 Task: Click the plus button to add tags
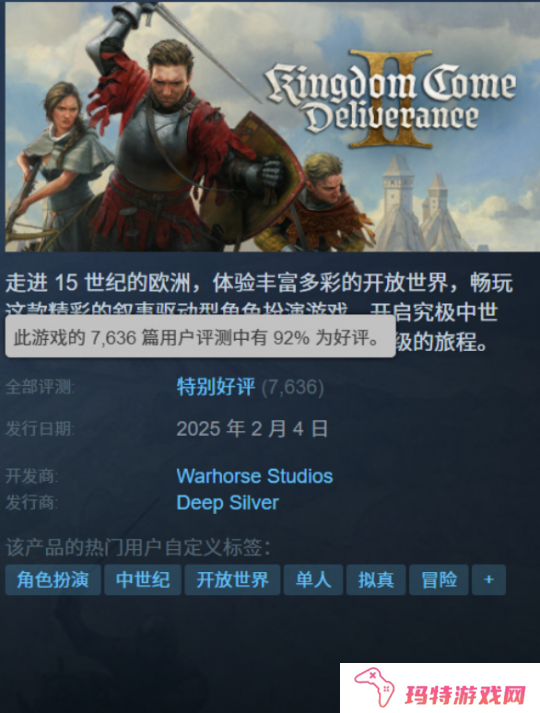pyautogui.click(x=489, y=580)
